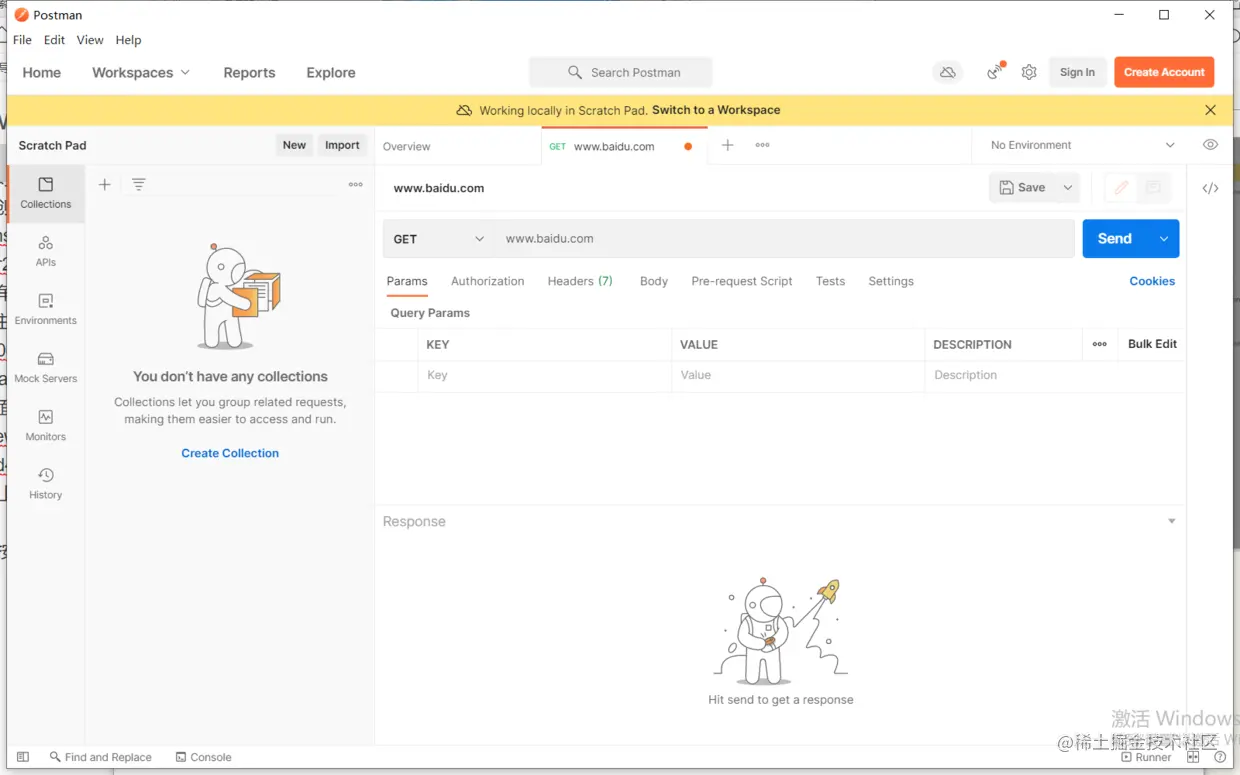Viewport: 1240px width, 775px height.
Task: Open the Console from the status bar
Action: (203, 757)
